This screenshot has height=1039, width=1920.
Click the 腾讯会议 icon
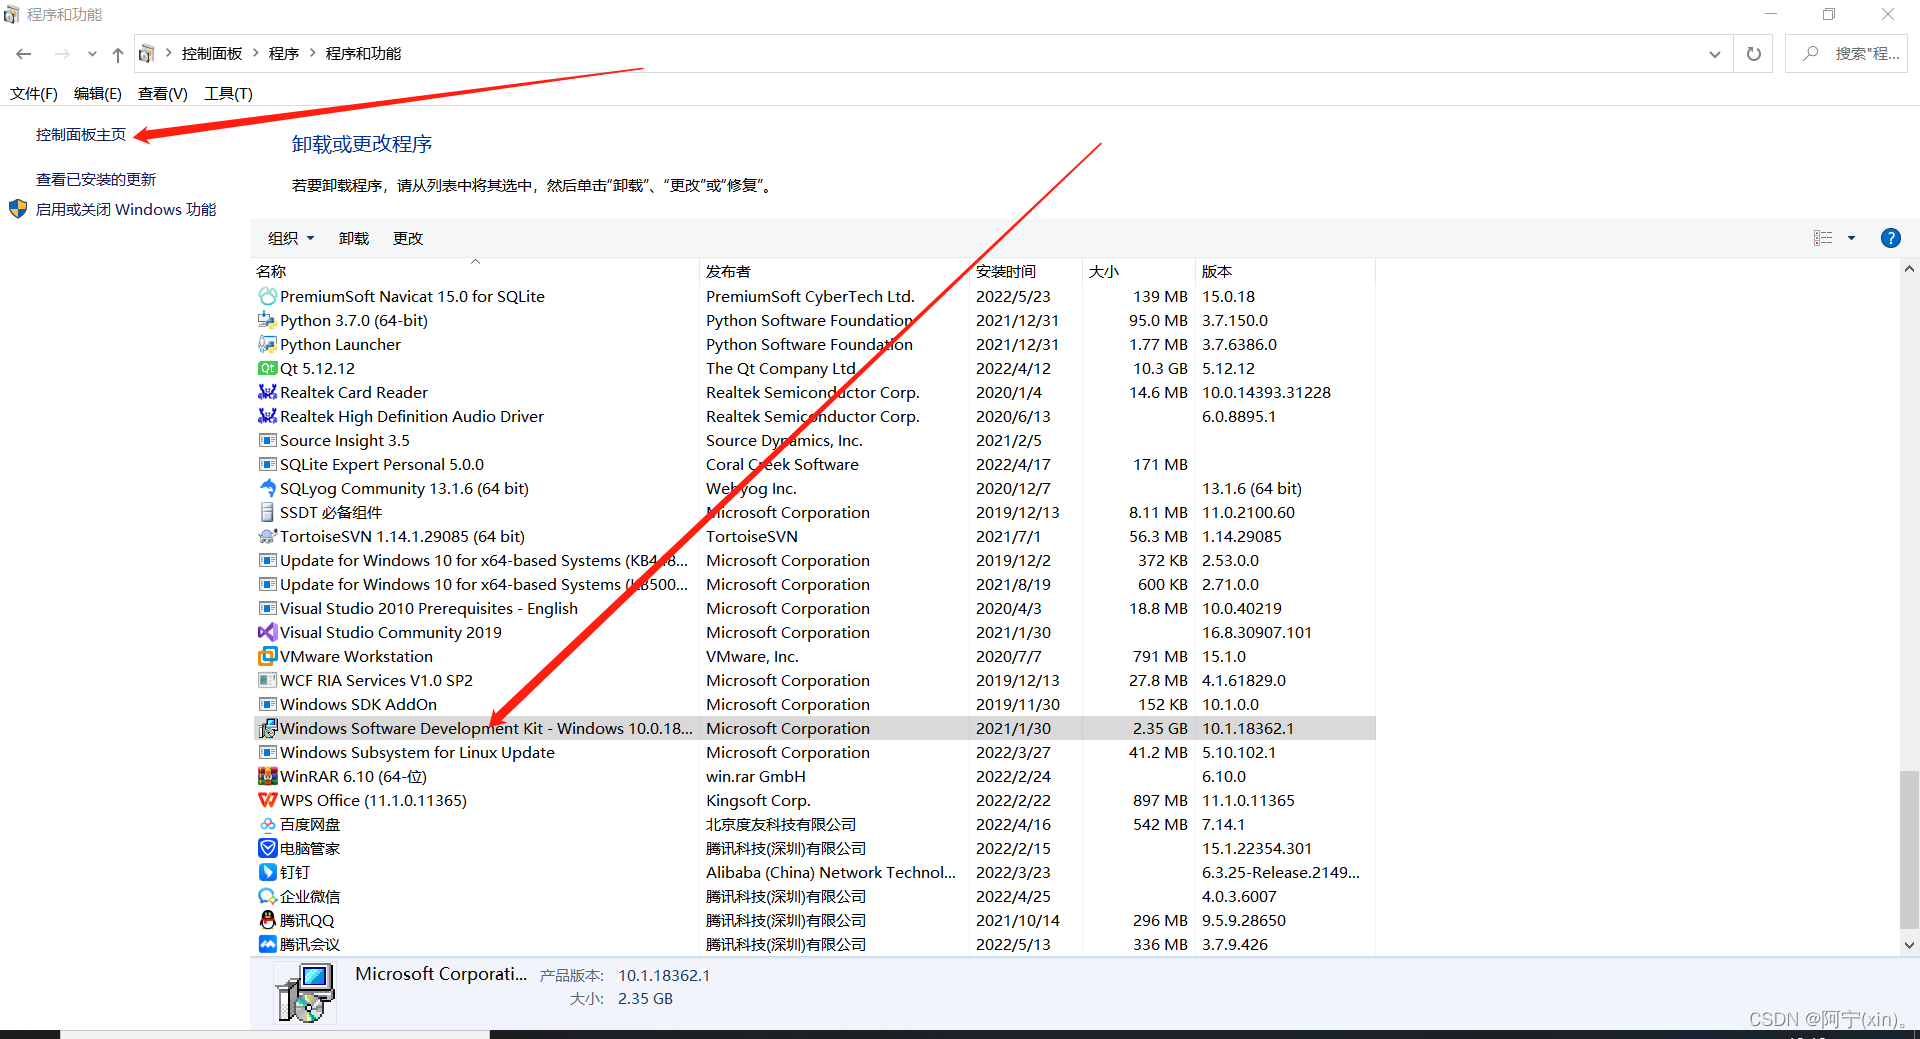(x=267, y=945)
